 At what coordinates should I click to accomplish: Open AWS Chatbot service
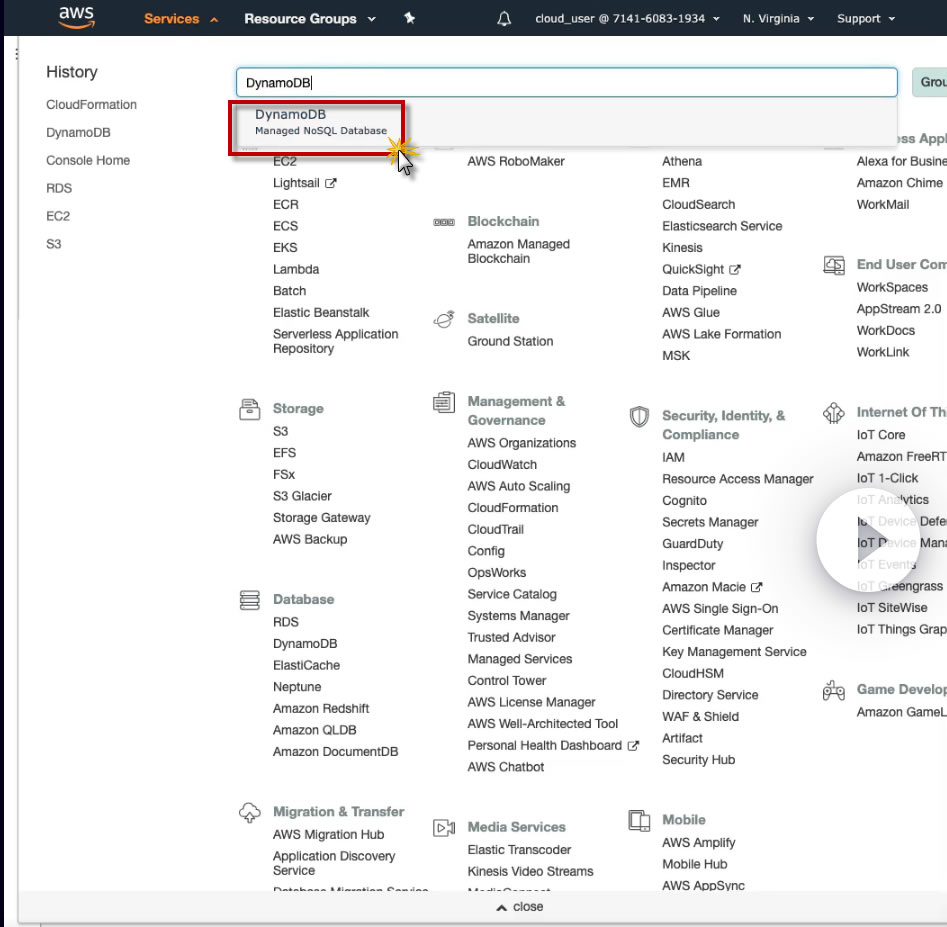point(506,767)
